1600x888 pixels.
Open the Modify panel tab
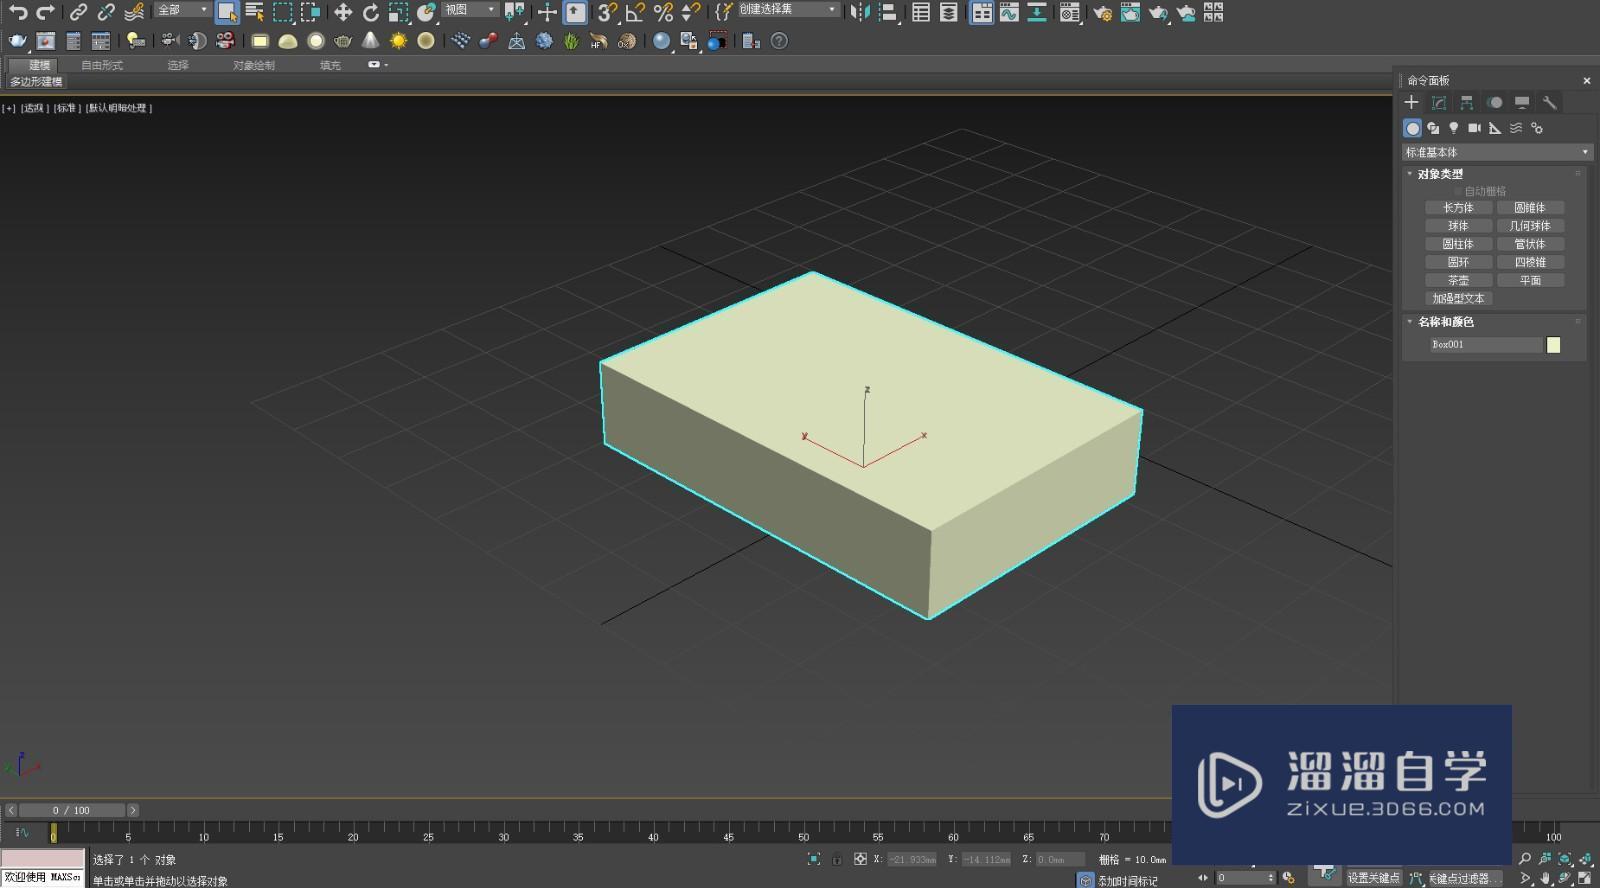(1439, 103)
